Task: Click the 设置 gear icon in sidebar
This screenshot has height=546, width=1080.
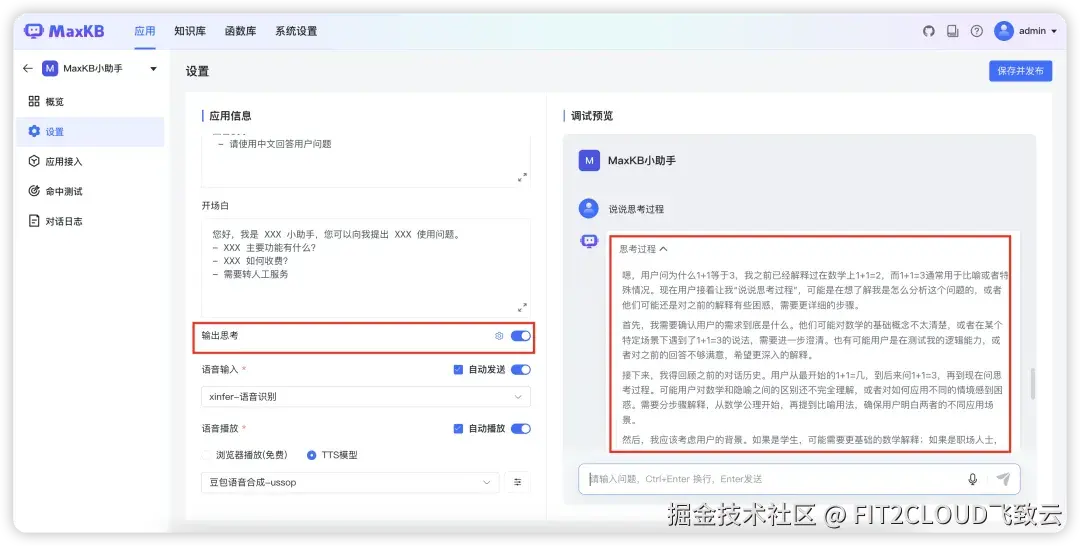Action: click(x=34, y=131)
